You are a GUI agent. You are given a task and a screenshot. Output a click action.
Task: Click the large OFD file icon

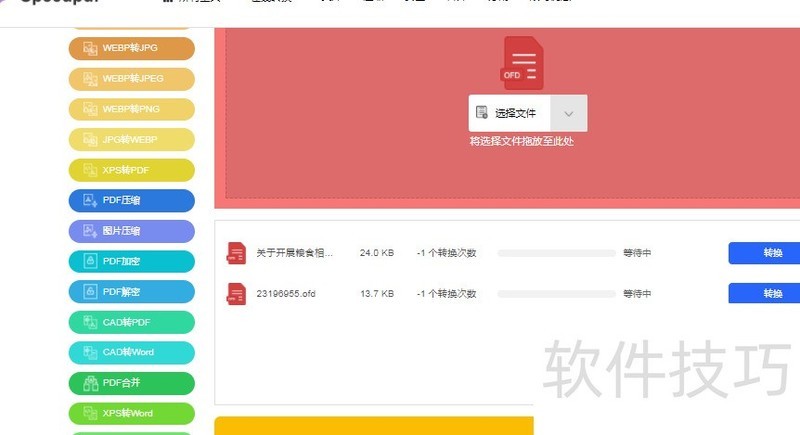click(521, 63)
